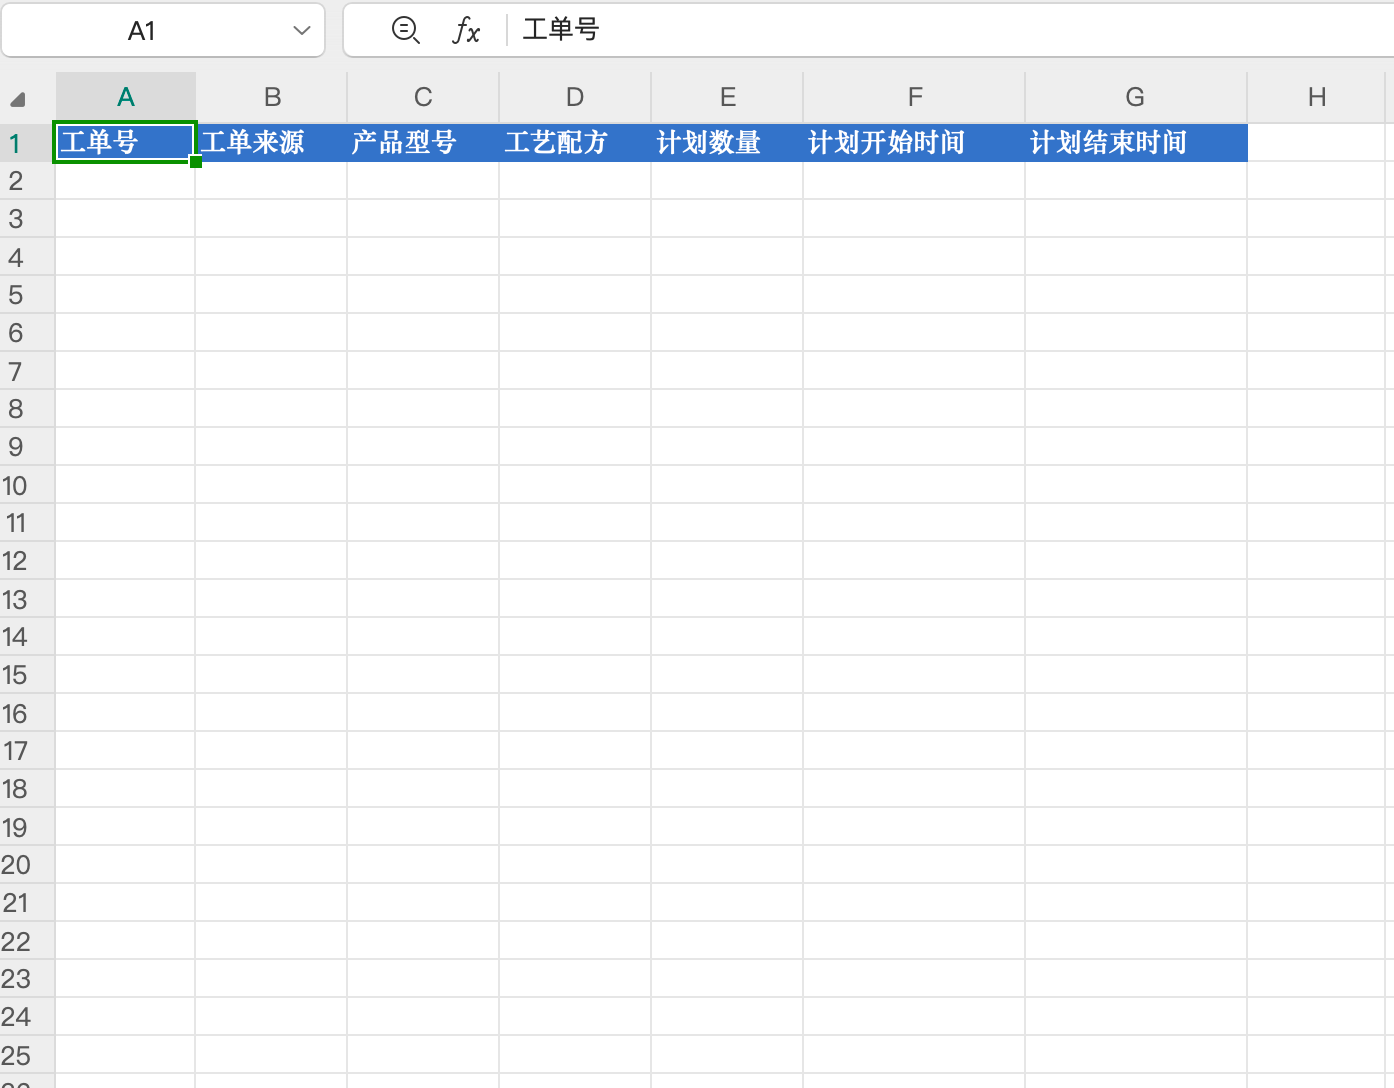Click the select-all triangle corner
The width and height of the screenshot is (1394, 1088).
18,98
